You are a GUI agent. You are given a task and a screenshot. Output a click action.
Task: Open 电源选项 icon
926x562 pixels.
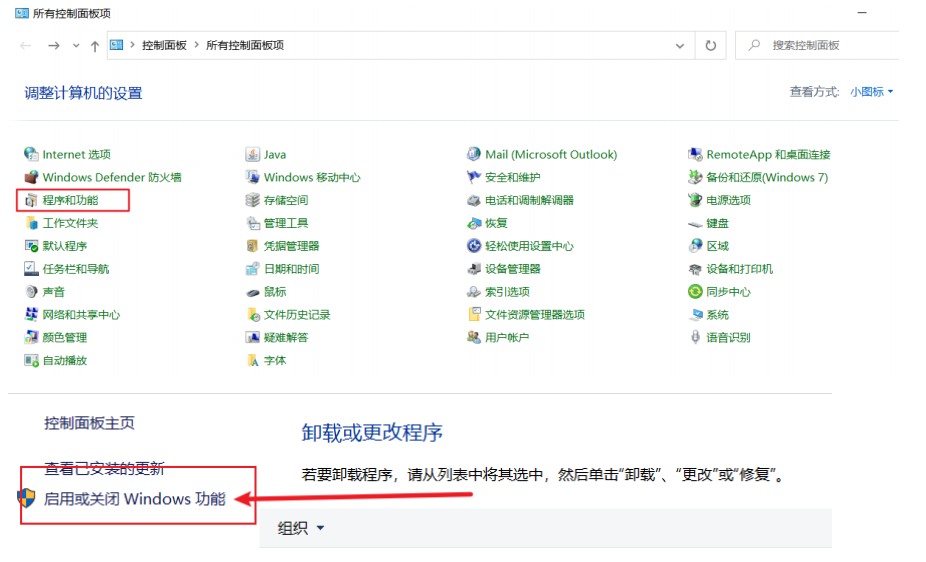[695, 201]
